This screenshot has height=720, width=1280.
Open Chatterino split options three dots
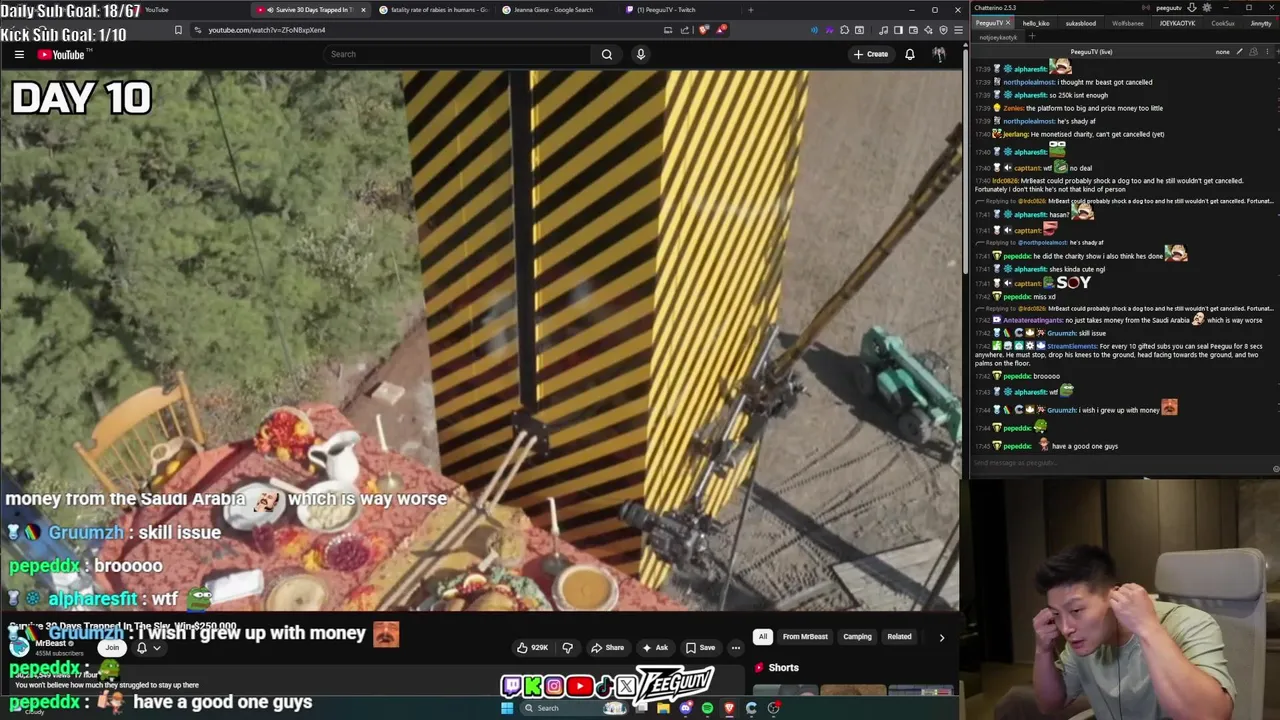(x=1267, y=52)
